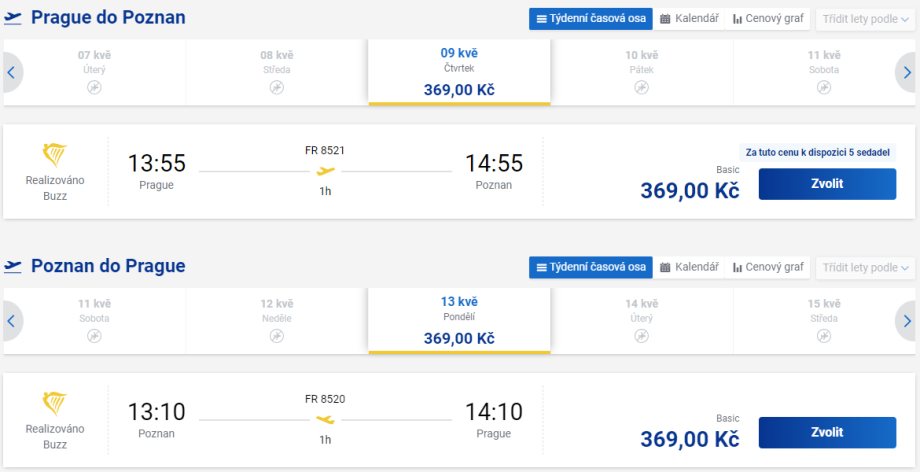
Task: Switch outbound view to Kalendář
Action: 689,19
